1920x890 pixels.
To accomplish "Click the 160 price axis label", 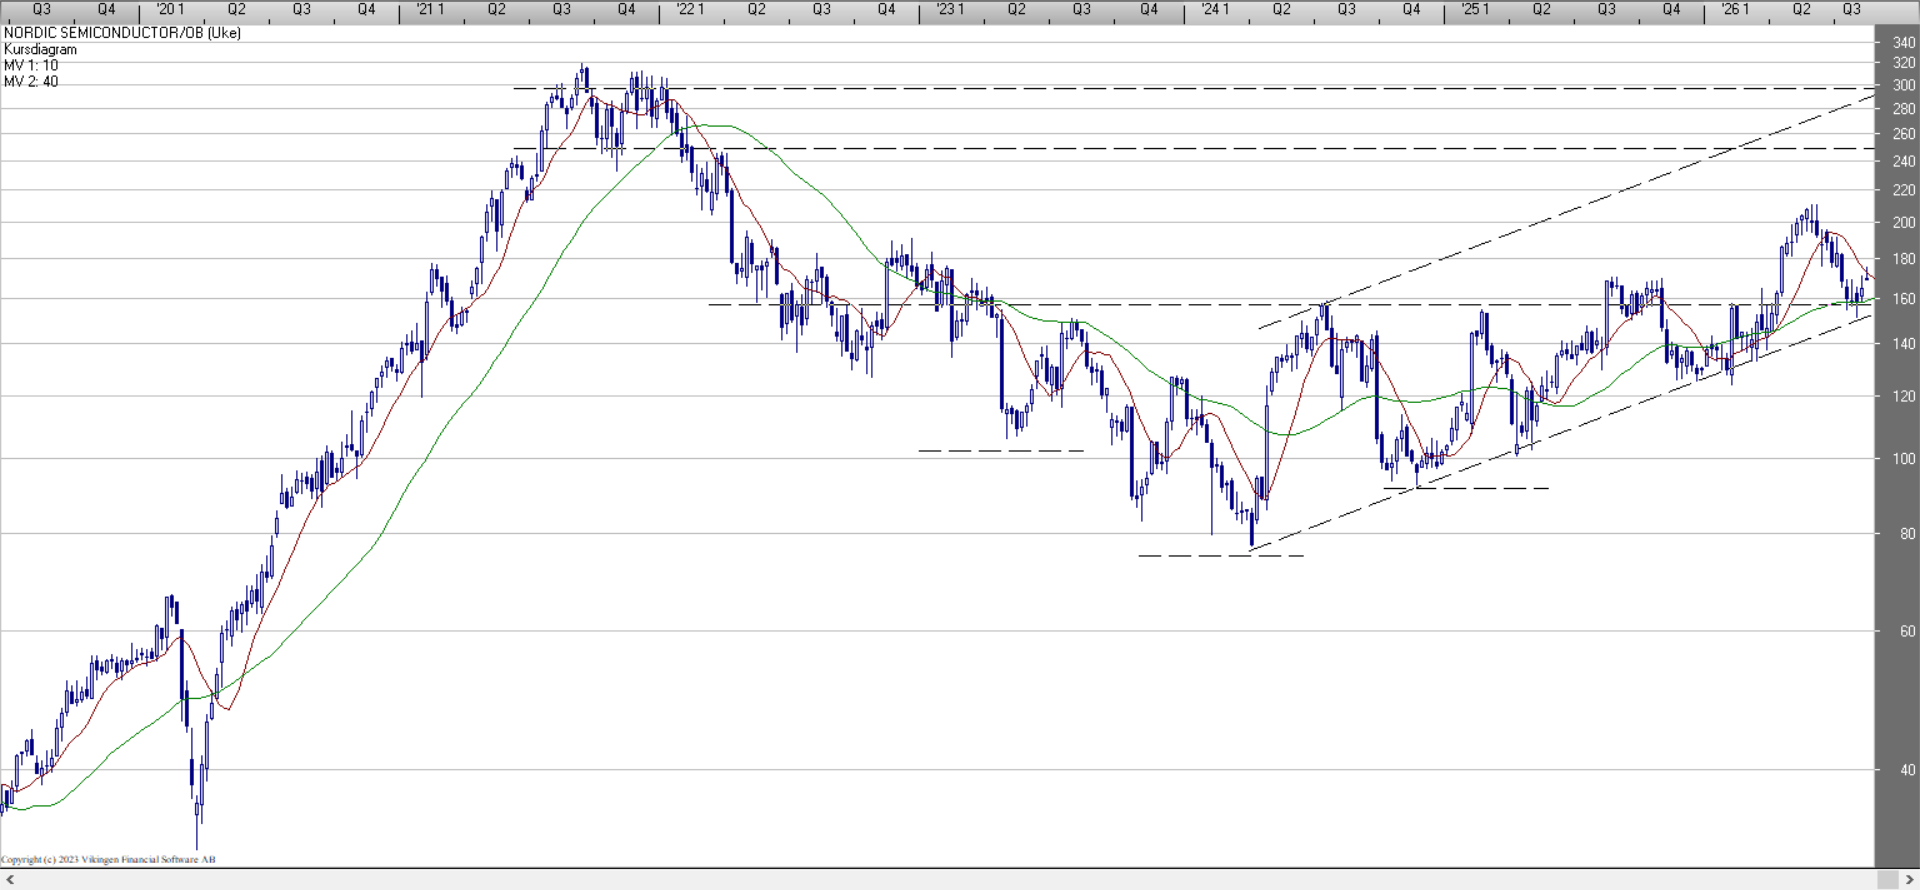I will 1903,299.
